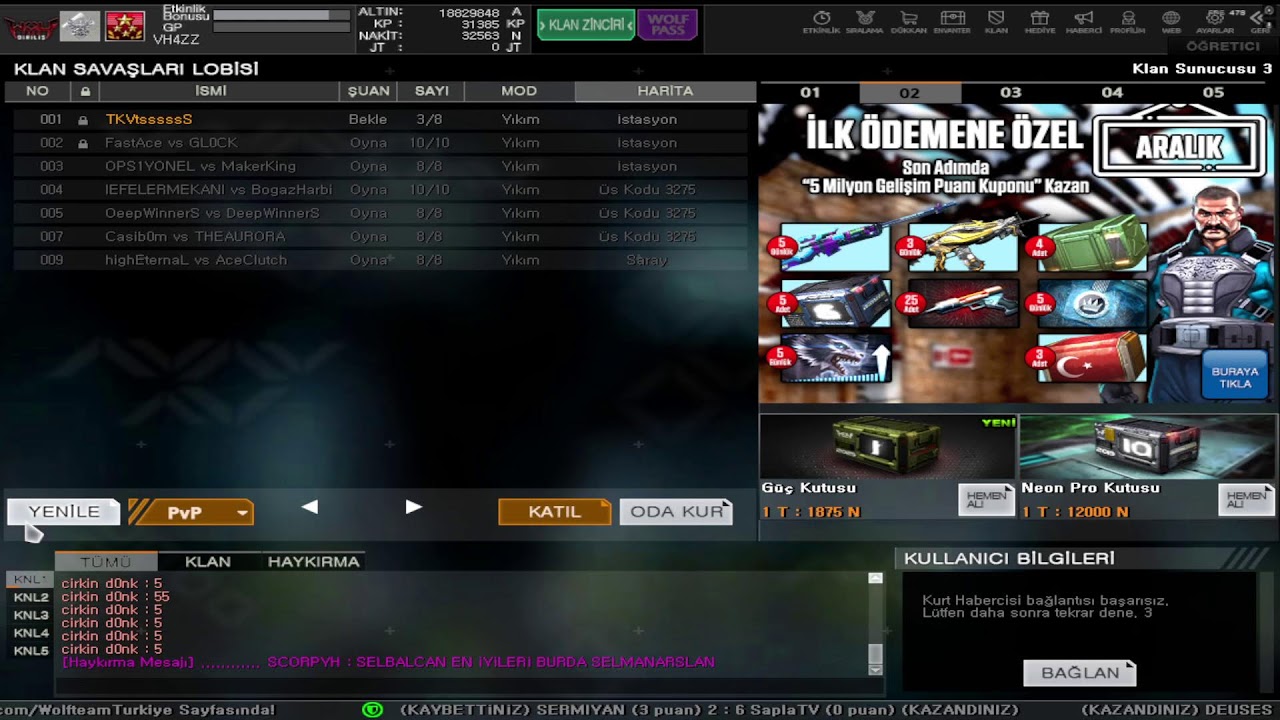Sort rooms by the NO column header
Screen dimensions: 1280x720
37,91
